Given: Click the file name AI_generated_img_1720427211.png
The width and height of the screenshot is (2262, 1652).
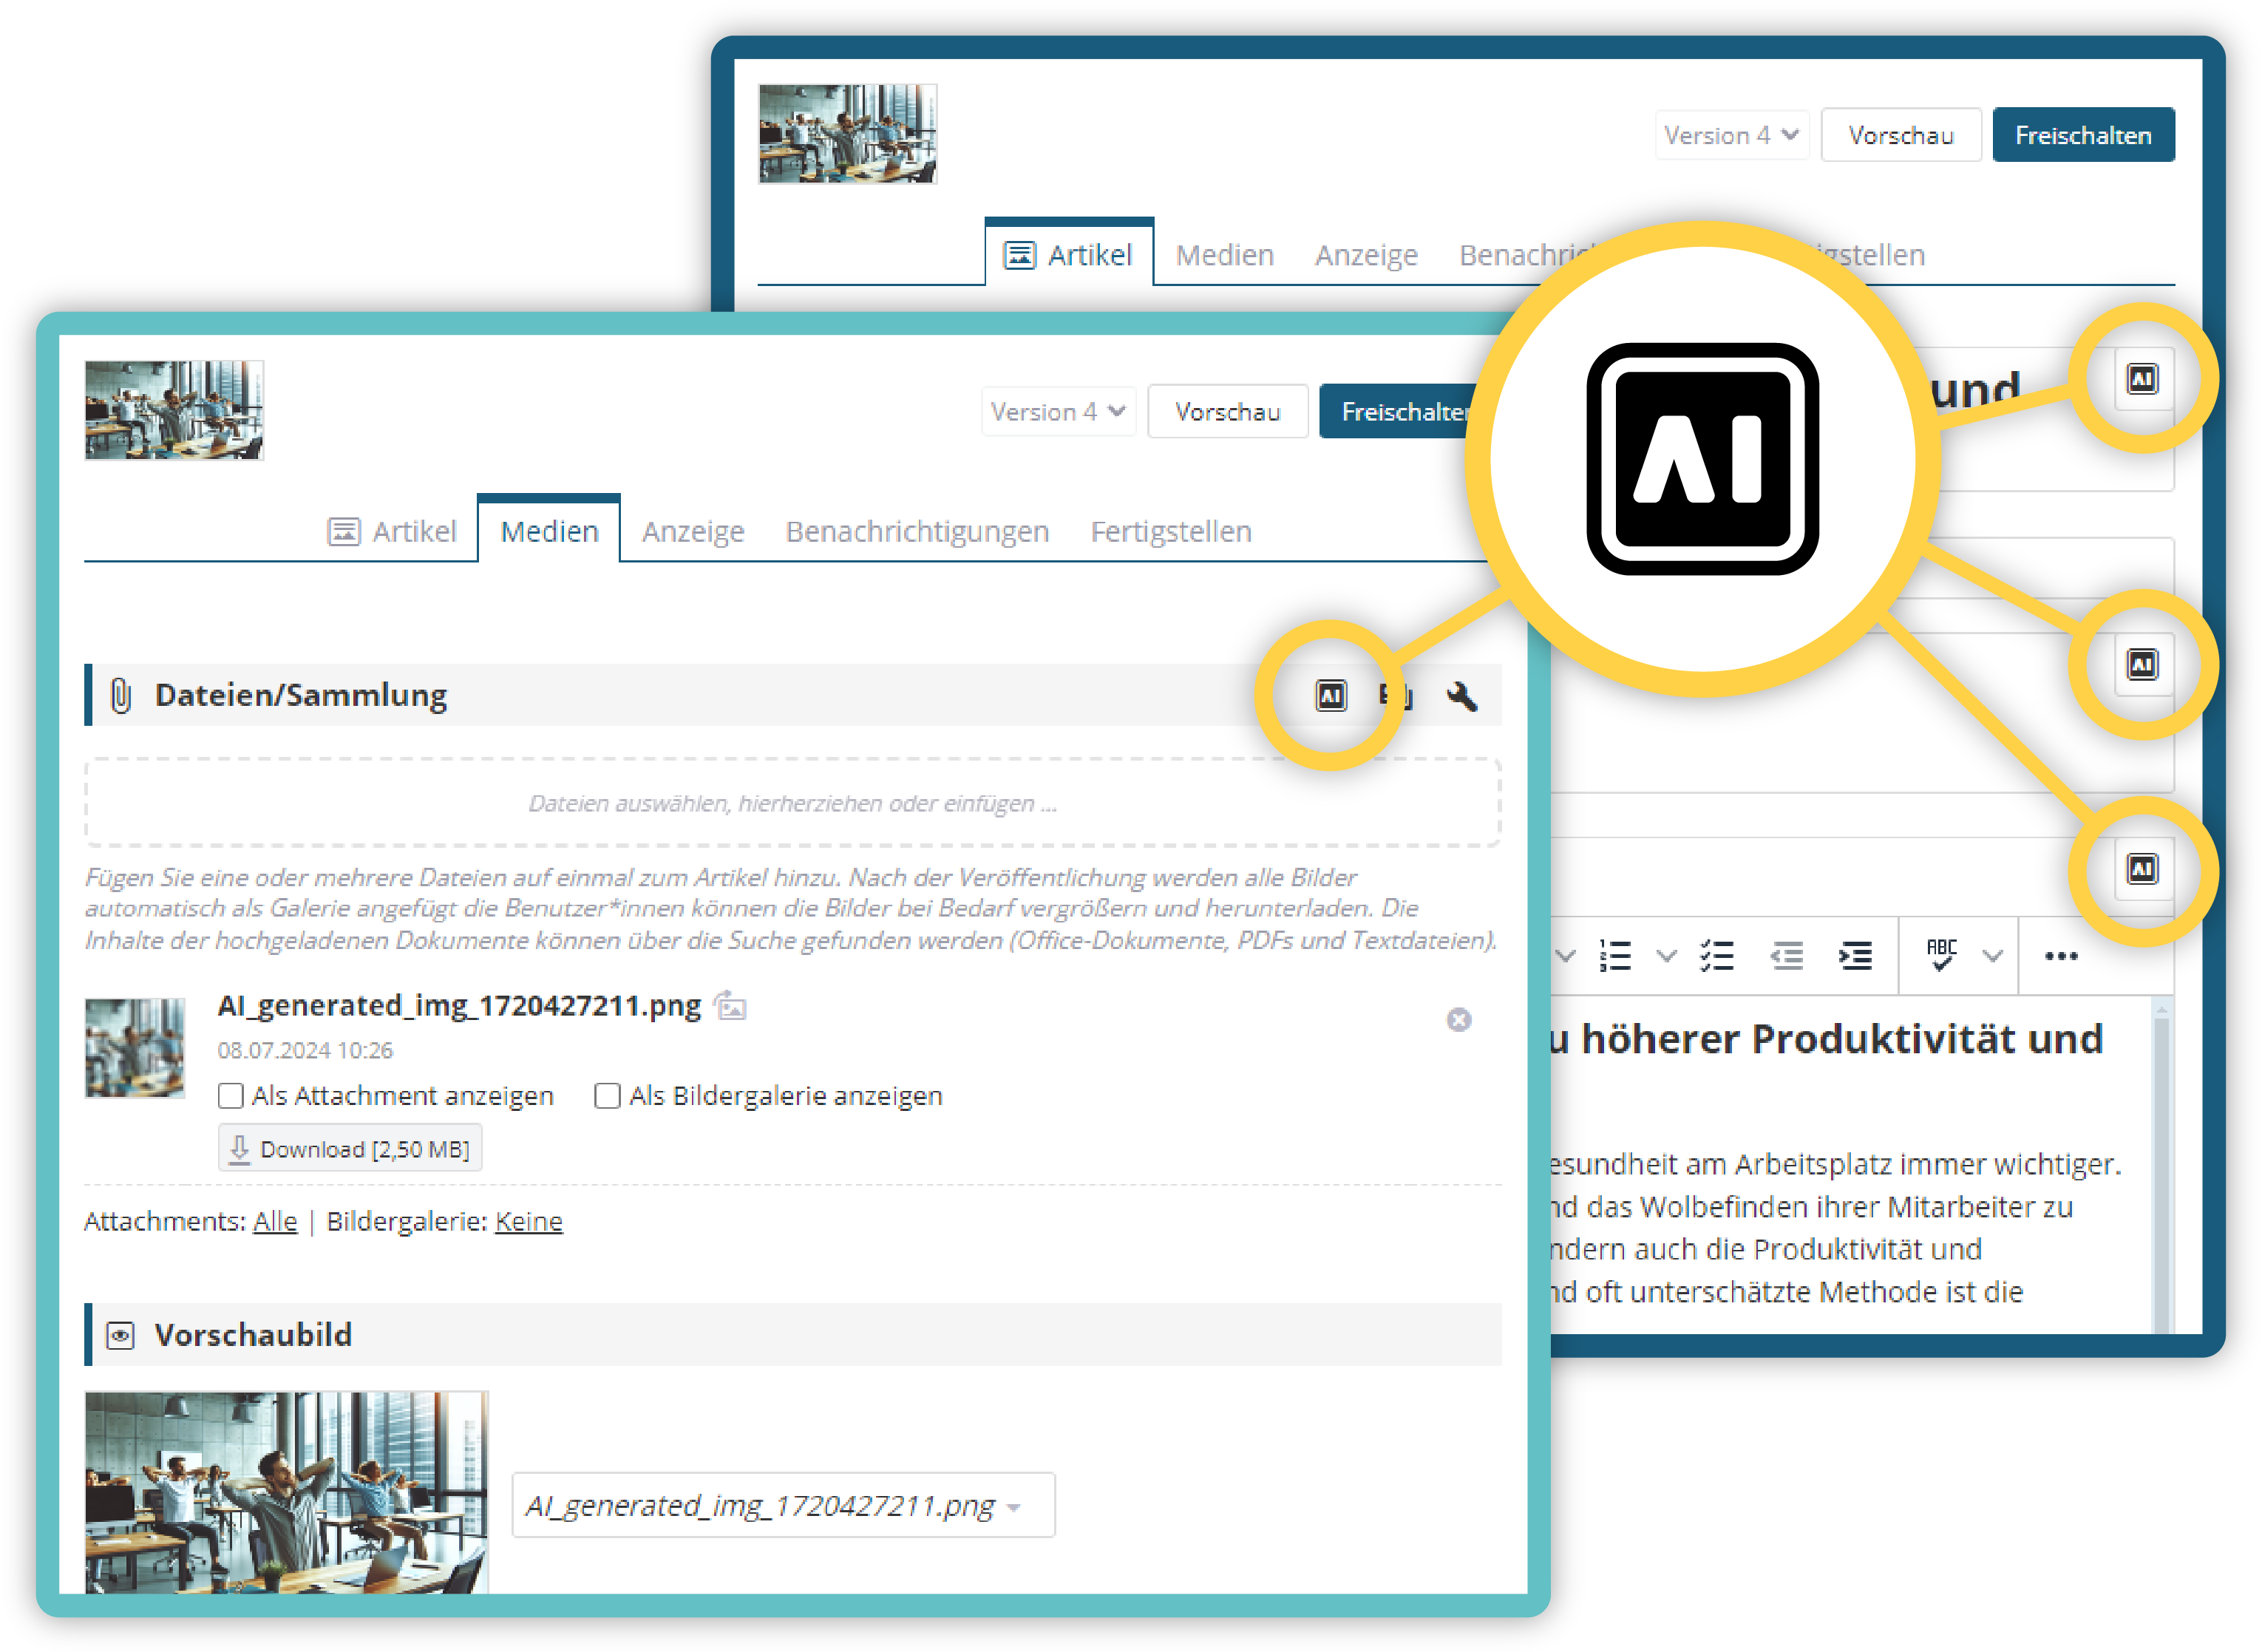Looking at the screenshot, I should [x=459, y=1006].
